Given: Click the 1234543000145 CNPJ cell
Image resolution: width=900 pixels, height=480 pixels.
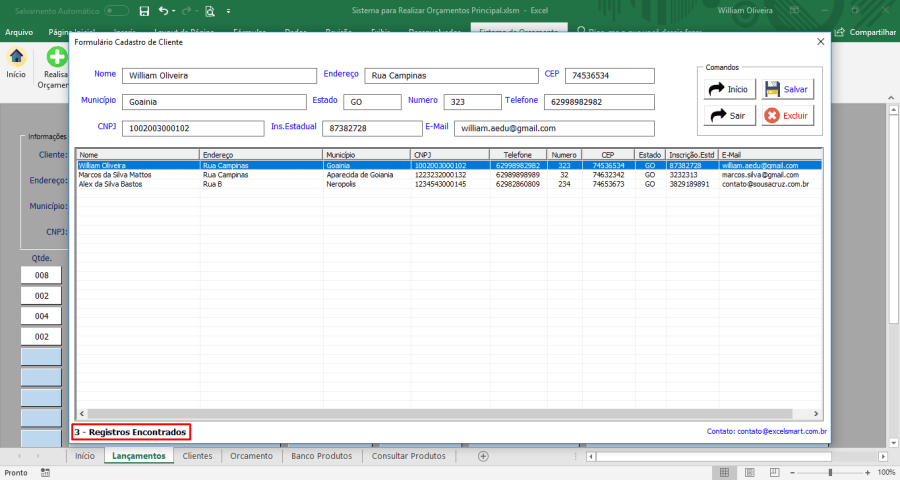Looking at the screenshot, I should pyautogui.click(x=440, y=184).
